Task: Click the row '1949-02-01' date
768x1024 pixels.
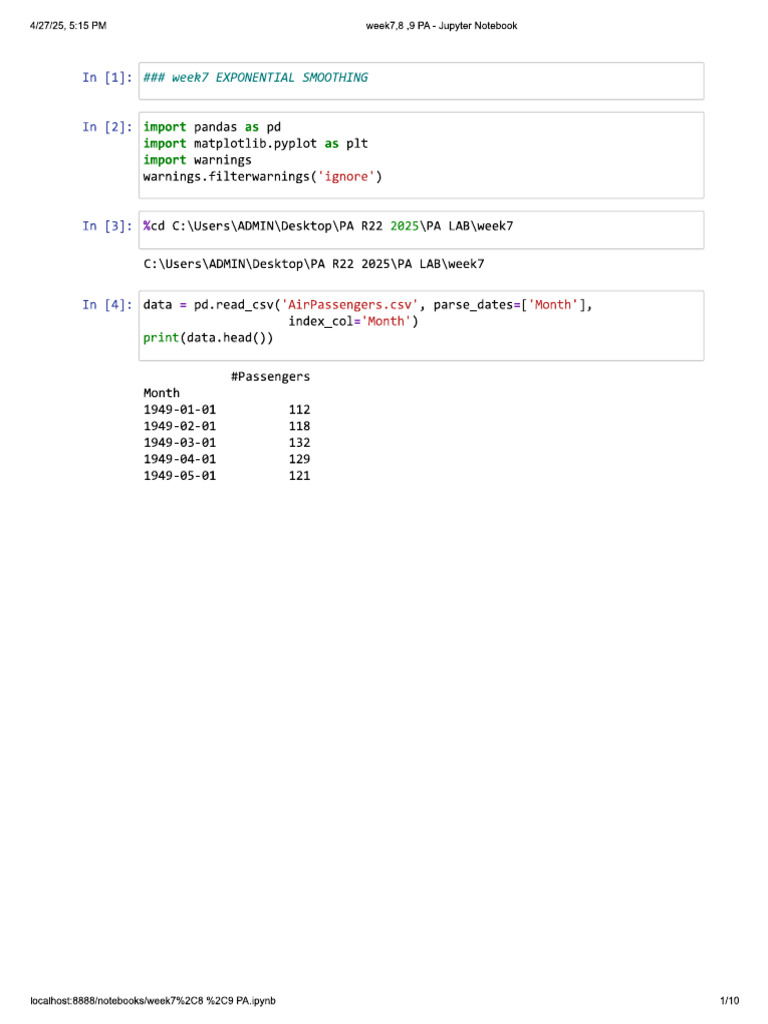Action: click(180, 426)
